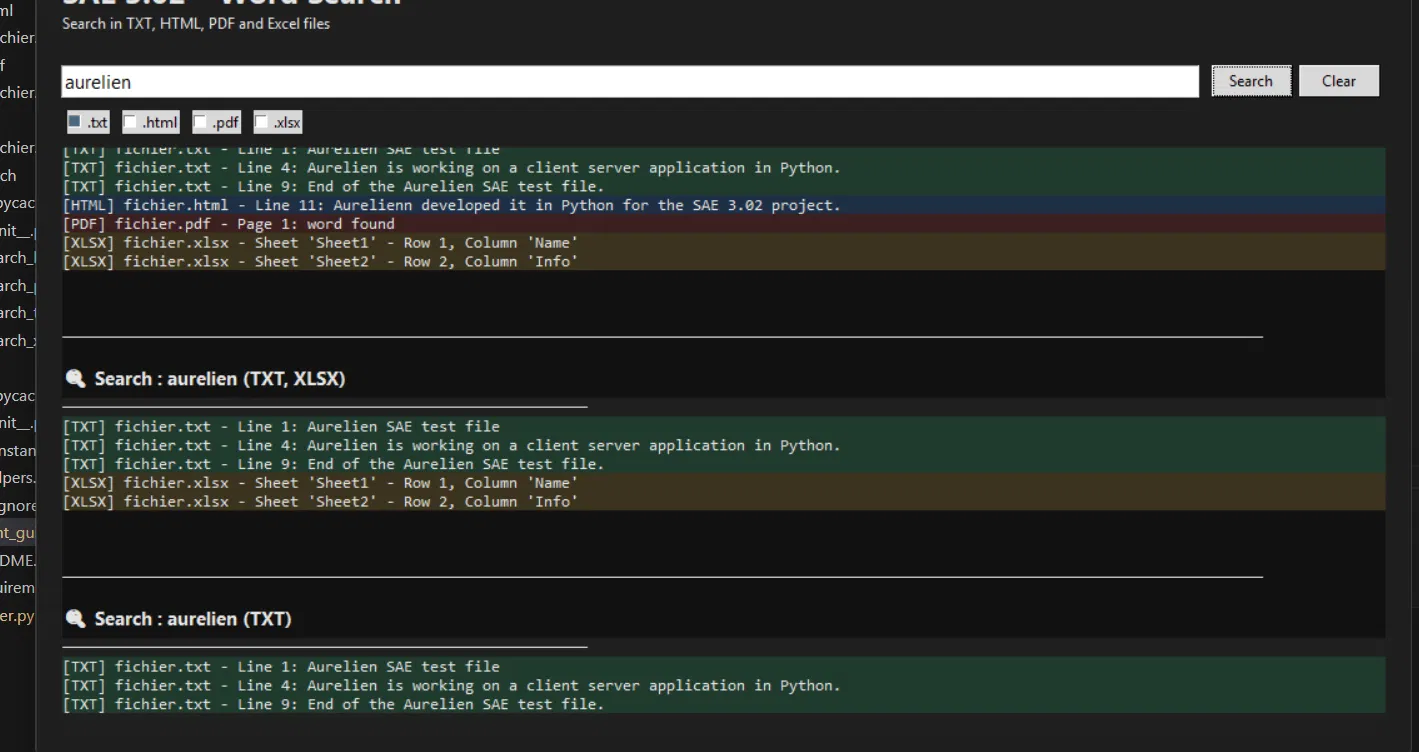Open the helpers 'lpers.' sidebar file

[17, 478]
